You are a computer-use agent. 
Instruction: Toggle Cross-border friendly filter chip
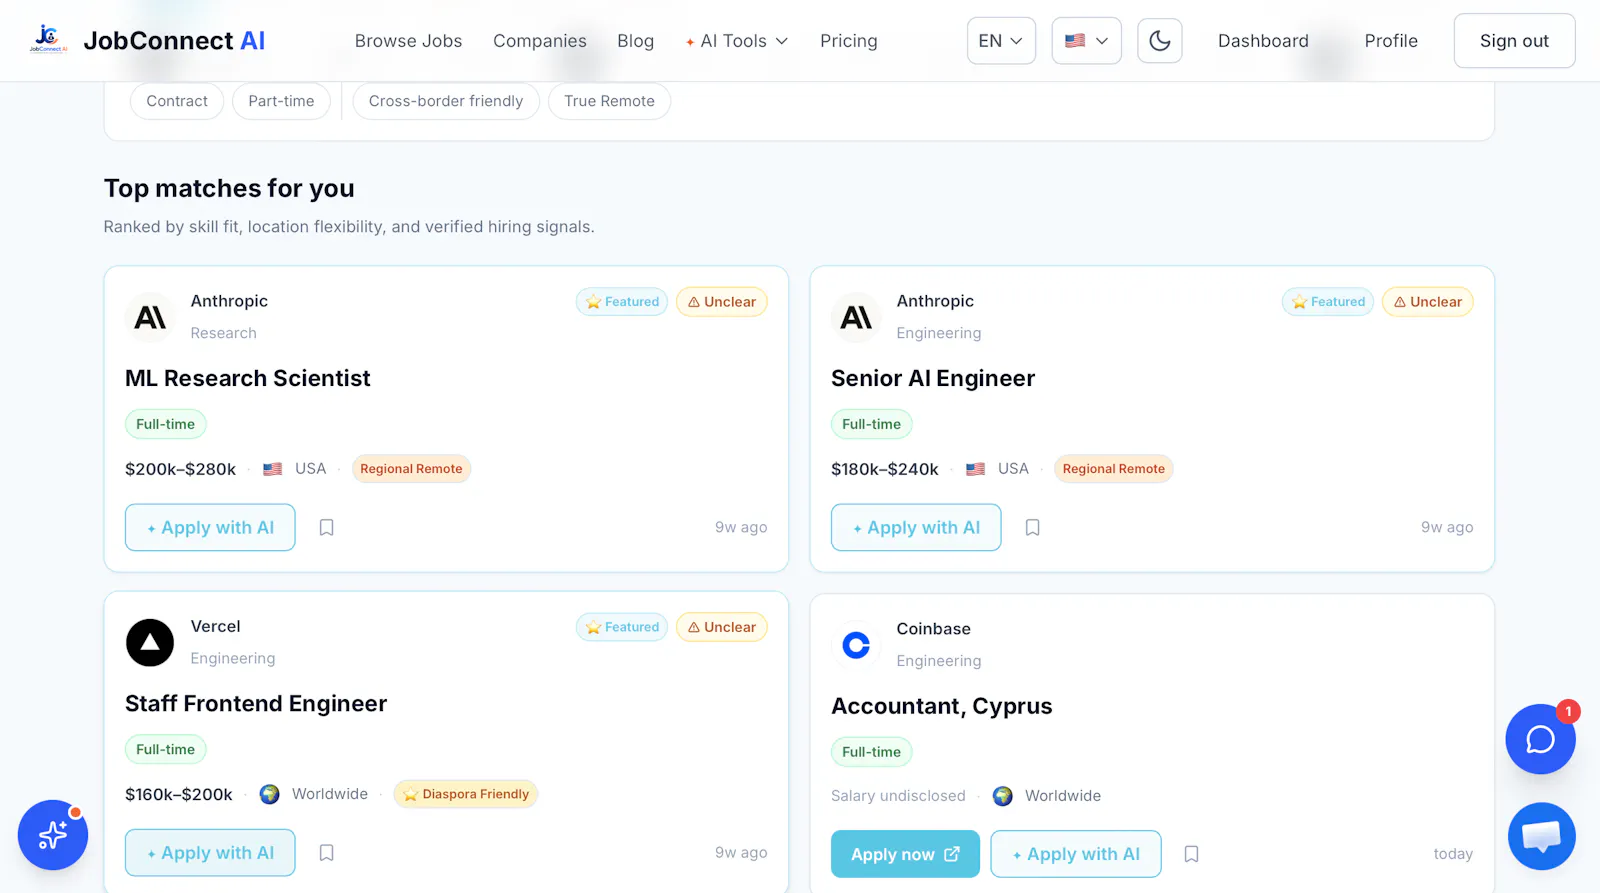[446, 101]
